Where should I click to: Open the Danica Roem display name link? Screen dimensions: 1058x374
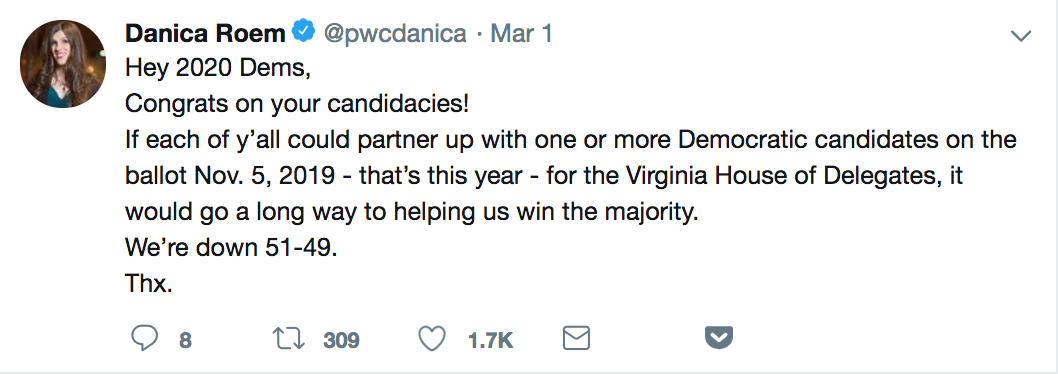(x=205, y=32)
